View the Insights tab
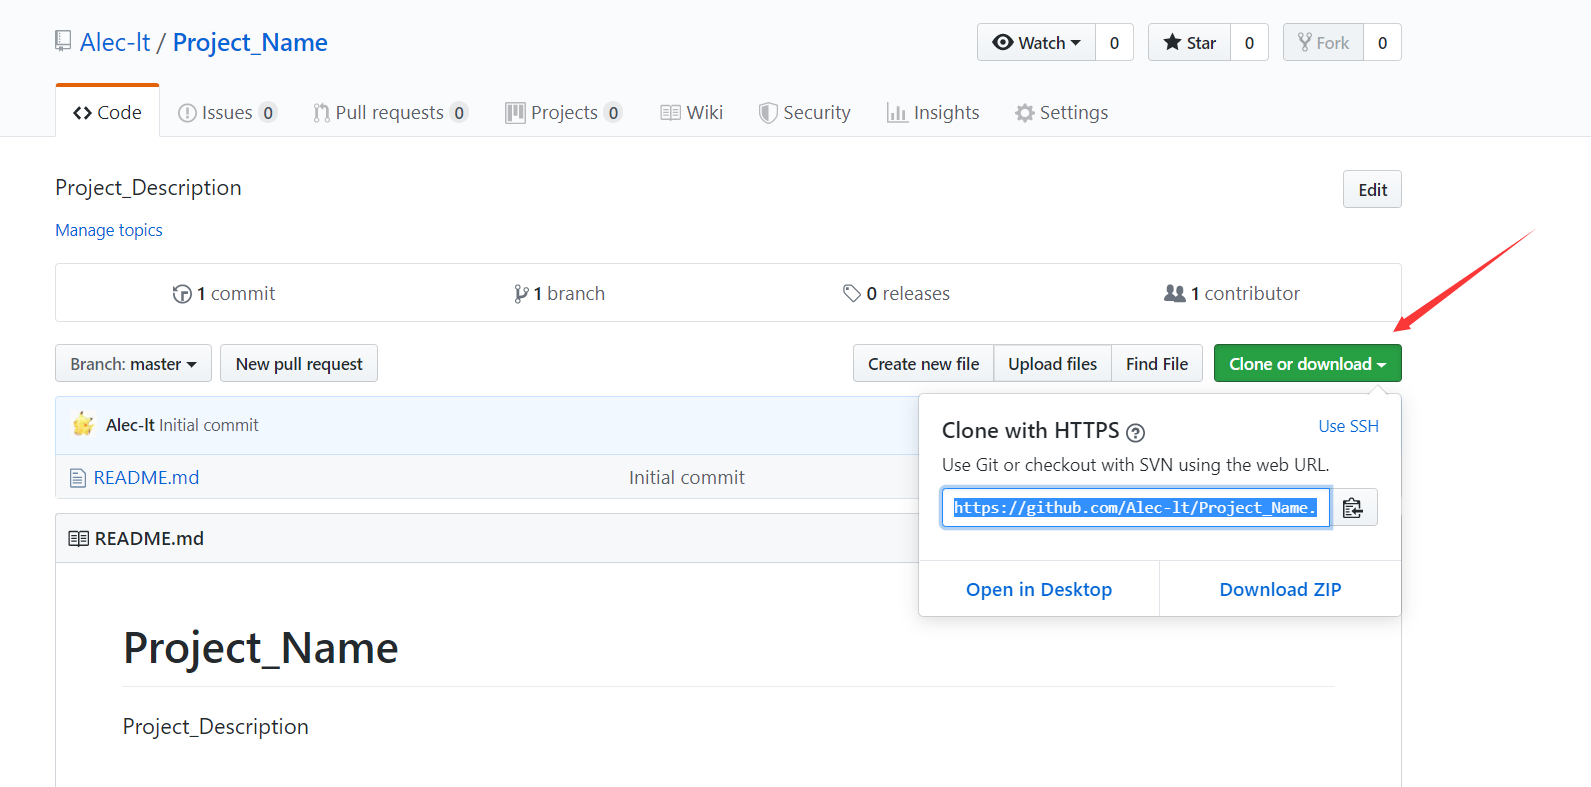This screenshot has height=787, width=1591. 933,113
